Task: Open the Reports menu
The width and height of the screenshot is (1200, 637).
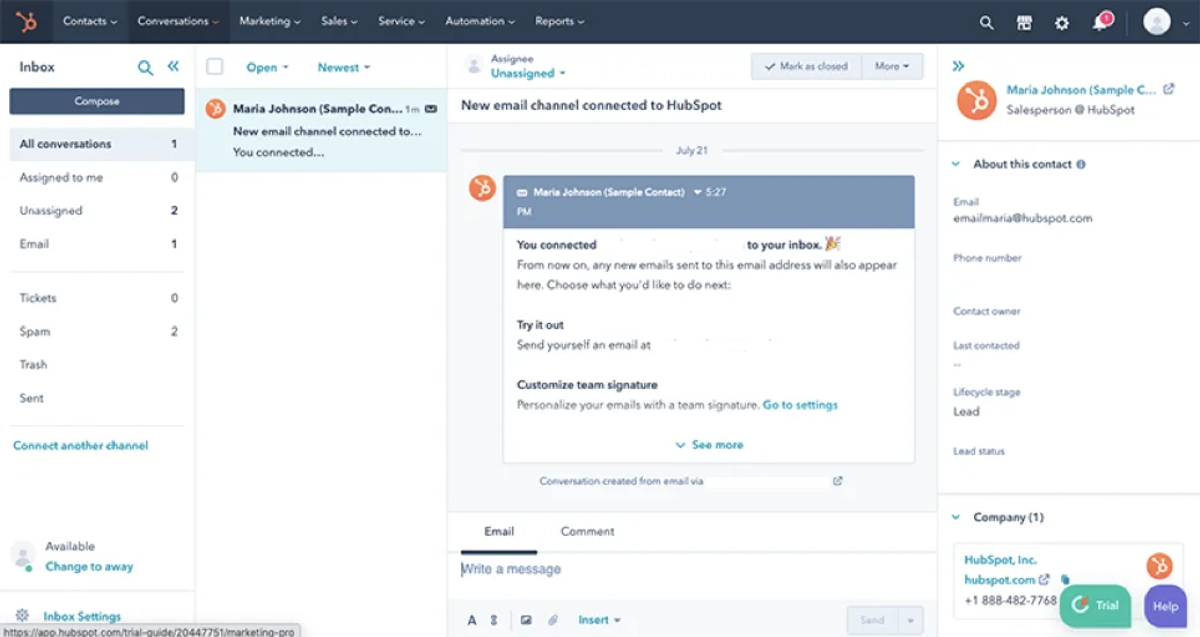Action: 560,21
